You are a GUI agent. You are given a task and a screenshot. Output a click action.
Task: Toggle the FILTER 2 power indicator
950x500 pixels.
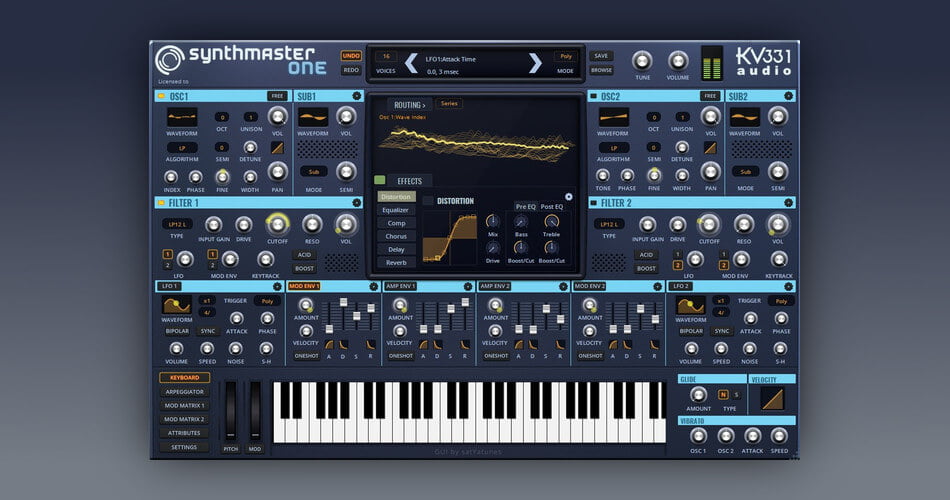coord(593,202)
